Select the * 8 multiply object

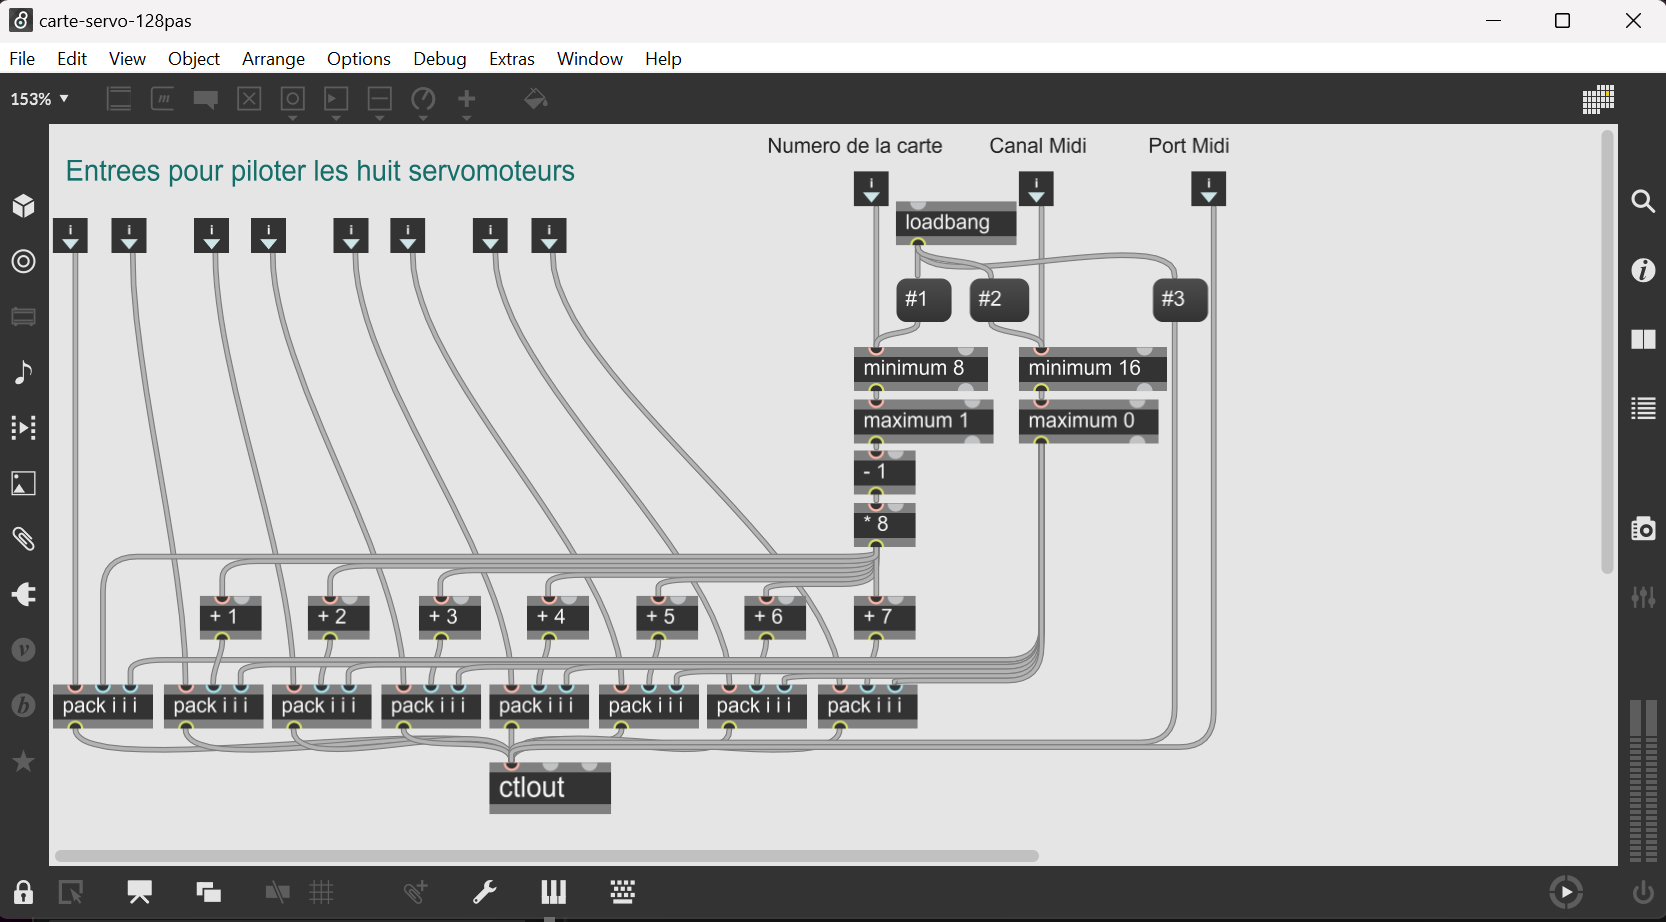click(885, 525)
